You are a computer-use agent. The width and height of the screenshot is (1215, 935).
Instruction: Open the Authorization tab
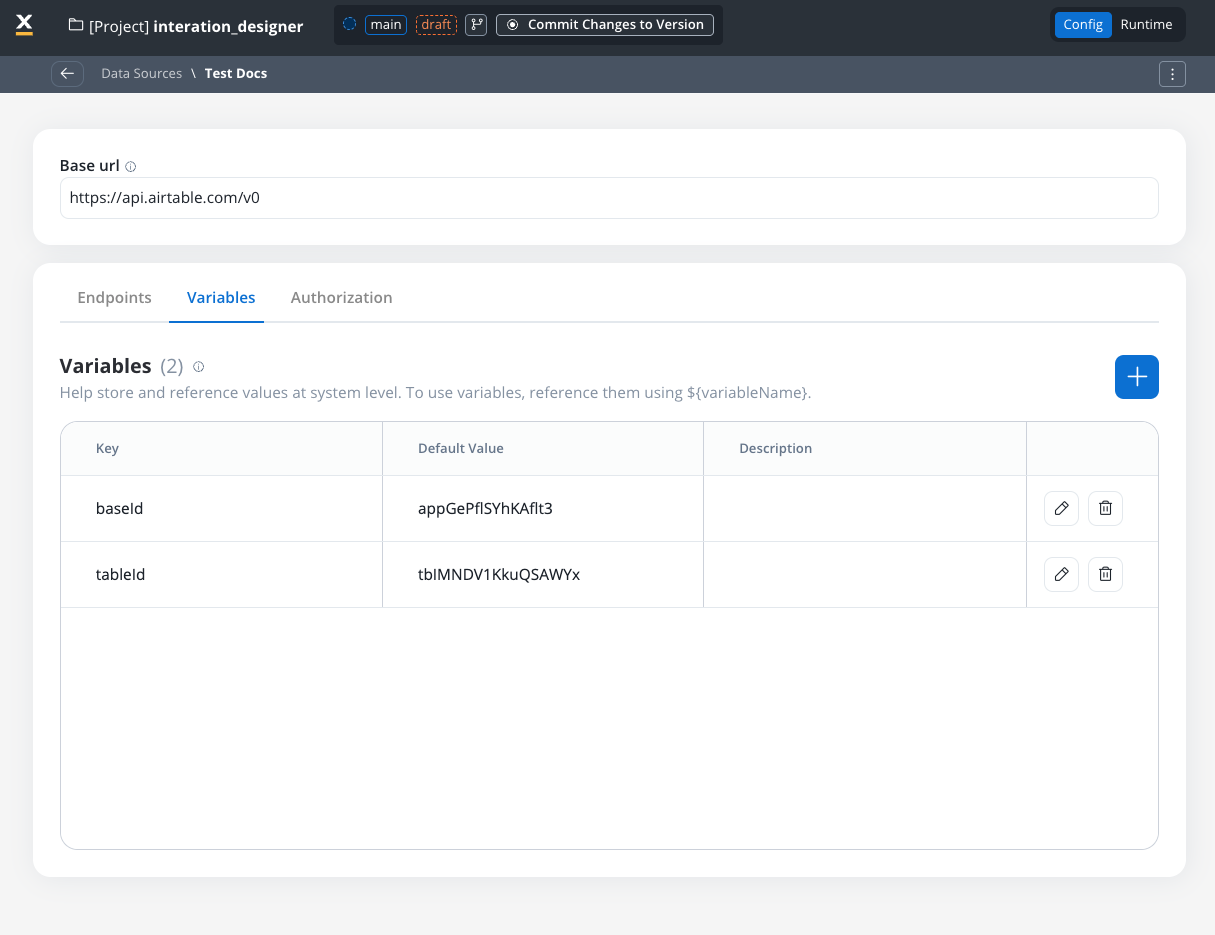click(341, 298)
